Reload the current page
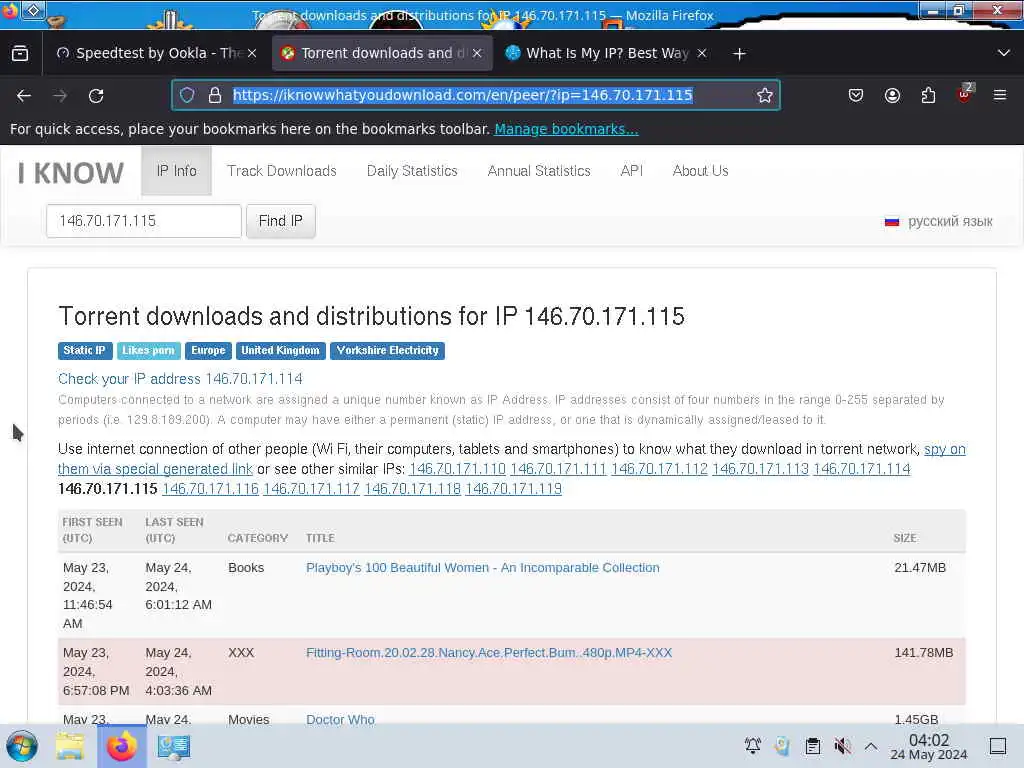The height and width of the screenshot is (768, 1024). click(96, 96)
